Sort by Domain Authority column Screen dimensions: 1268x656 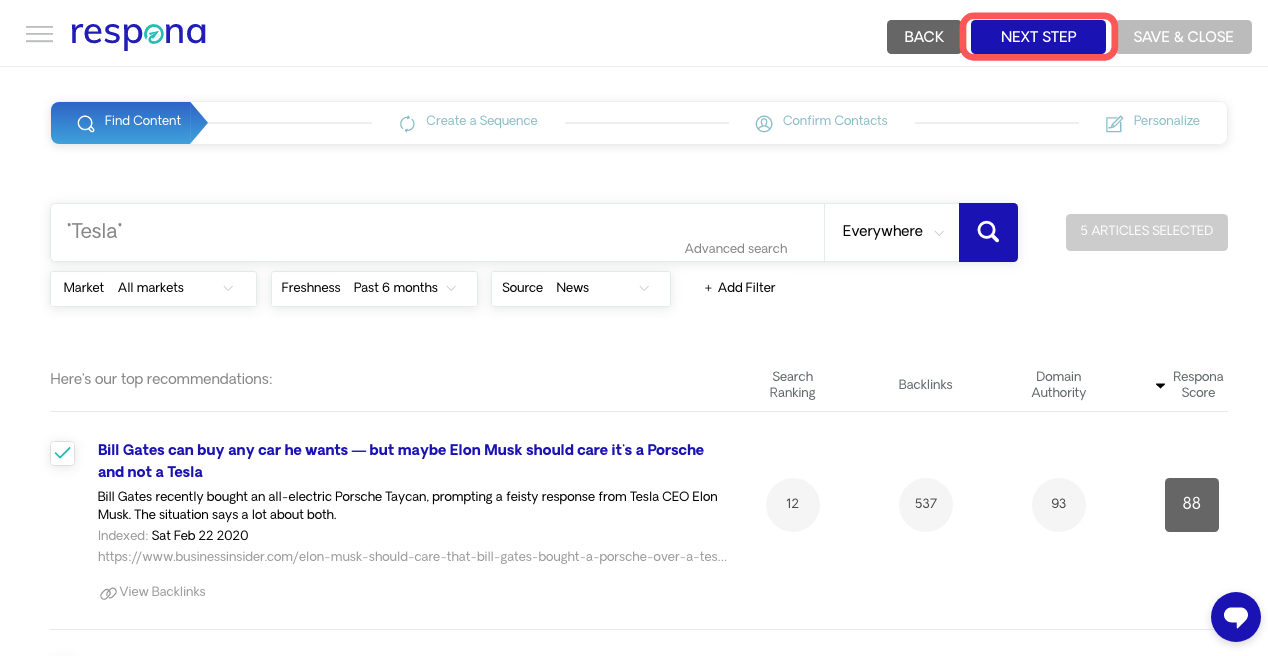pyautogui.click(x=1058, y=385)
